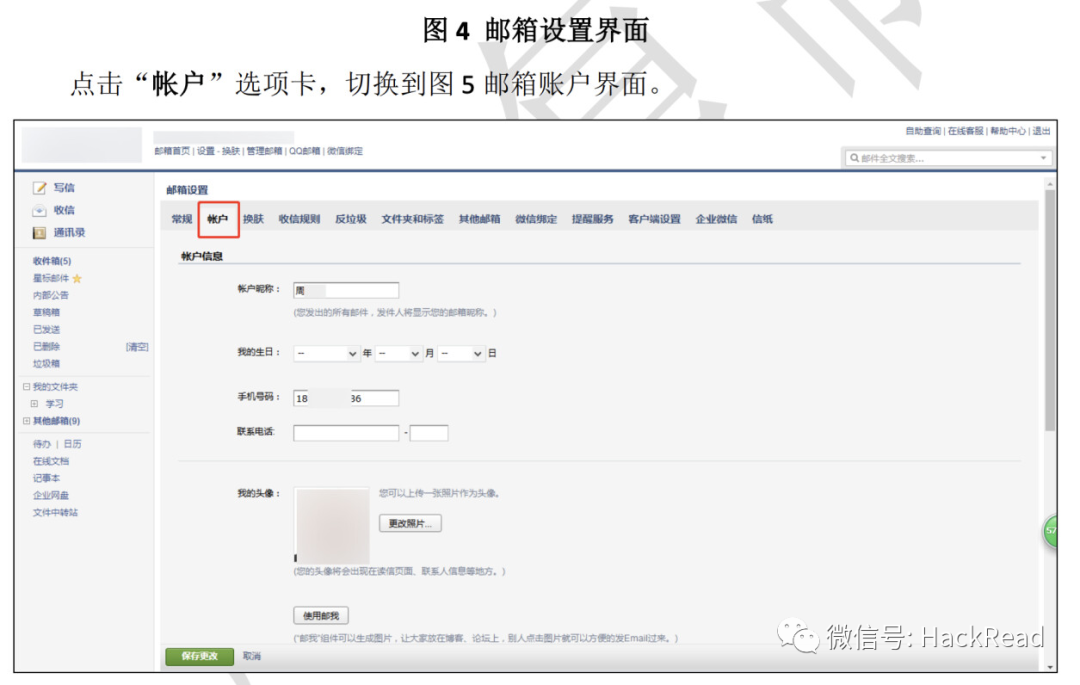Image resolution: width=1080 pixels, height=685 pixels.
Task: Open 在线客服 link
Action: (x=966, y=131)
